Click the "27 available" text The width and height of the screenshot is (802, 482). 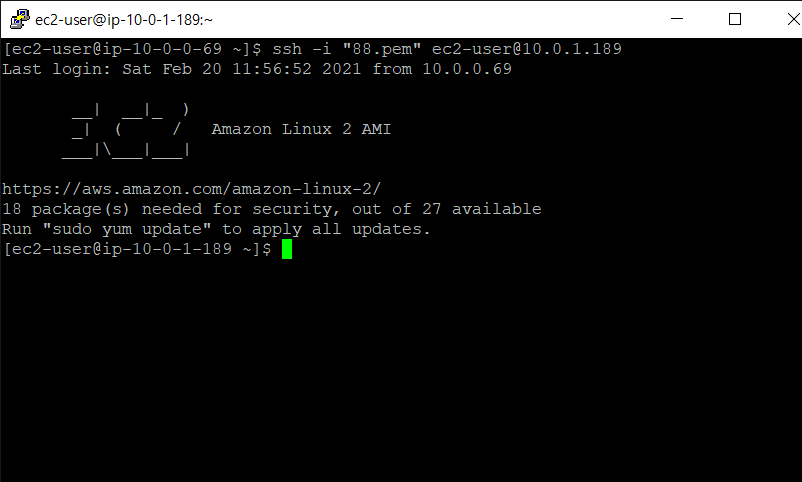[482, 209]
